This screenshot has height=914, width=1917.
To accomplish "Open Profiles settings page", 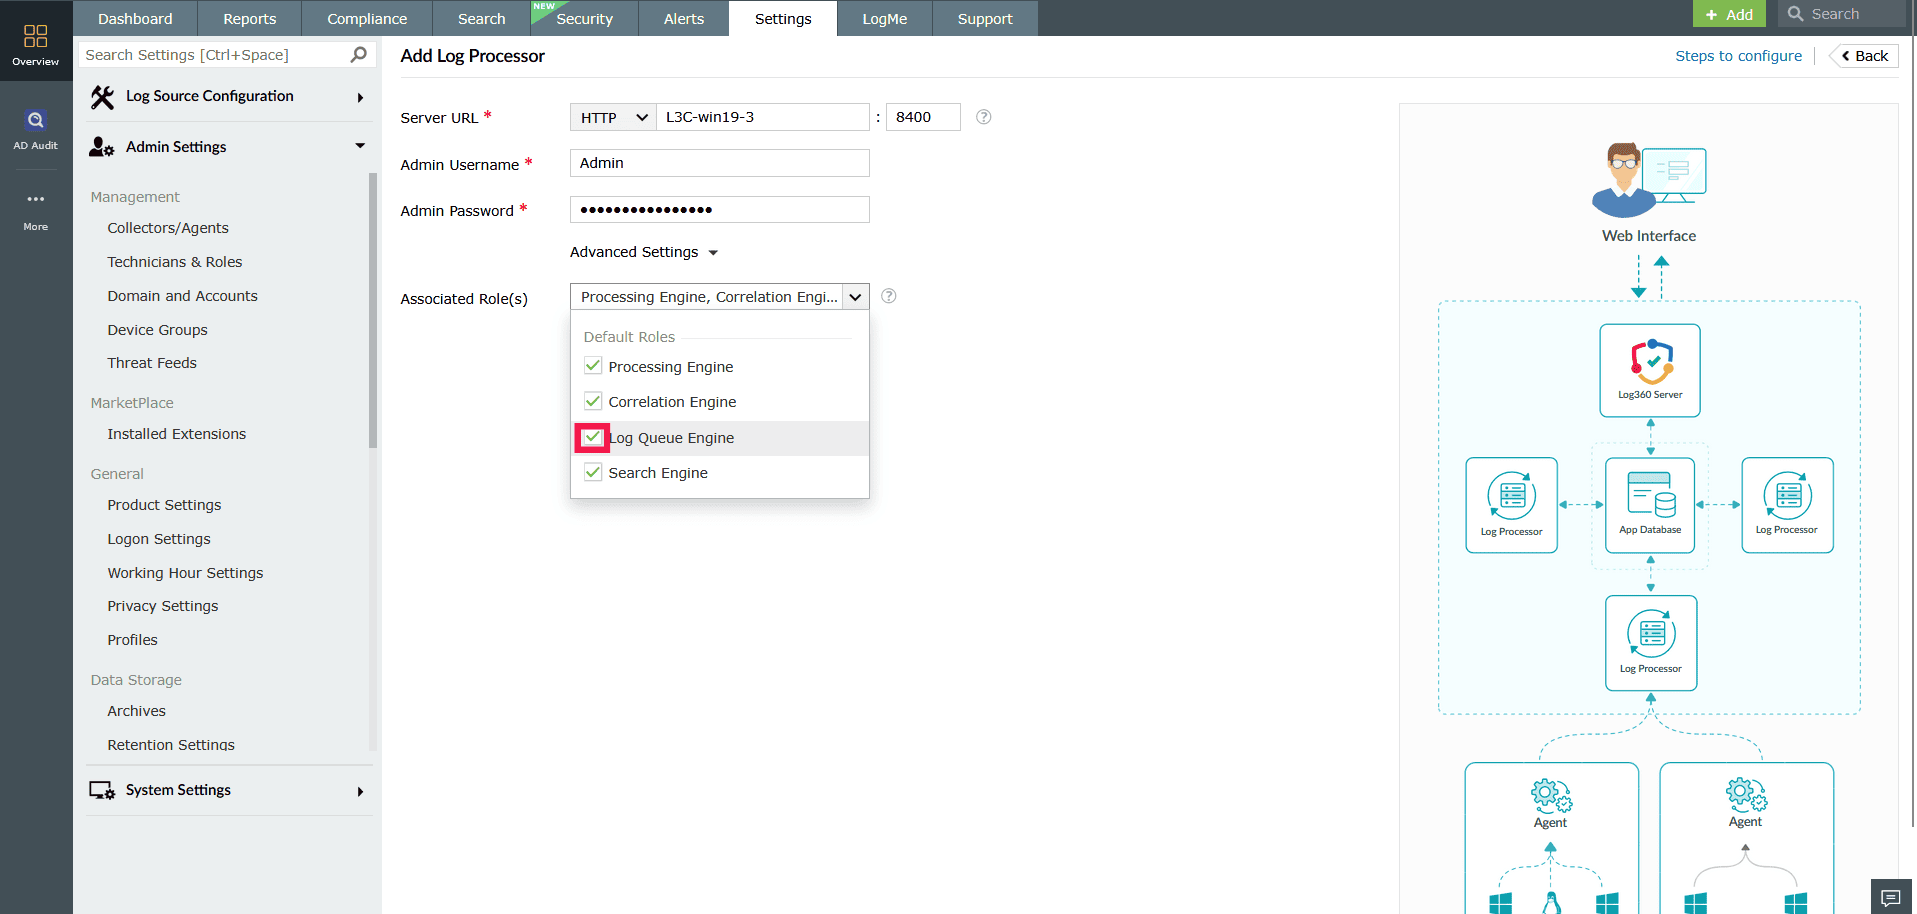I will click(x=133, y=640).
